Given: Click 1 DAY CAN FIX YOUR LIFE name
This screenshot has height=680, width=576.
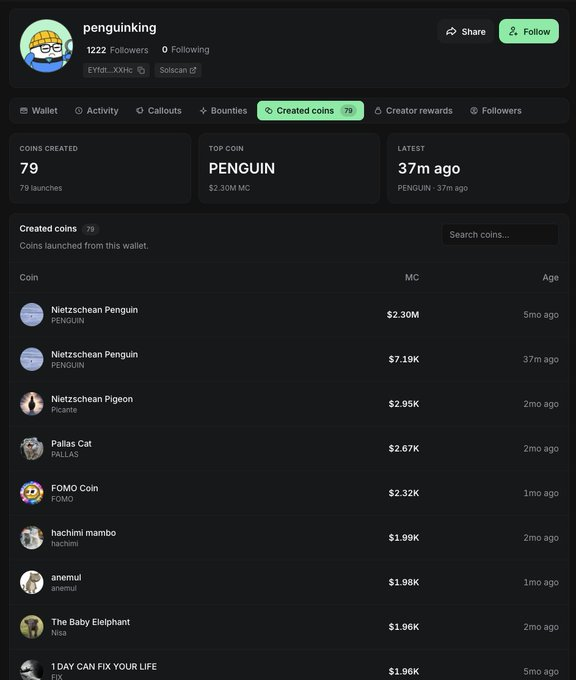Looking at the screenshot, I should (x=104, y=667).
